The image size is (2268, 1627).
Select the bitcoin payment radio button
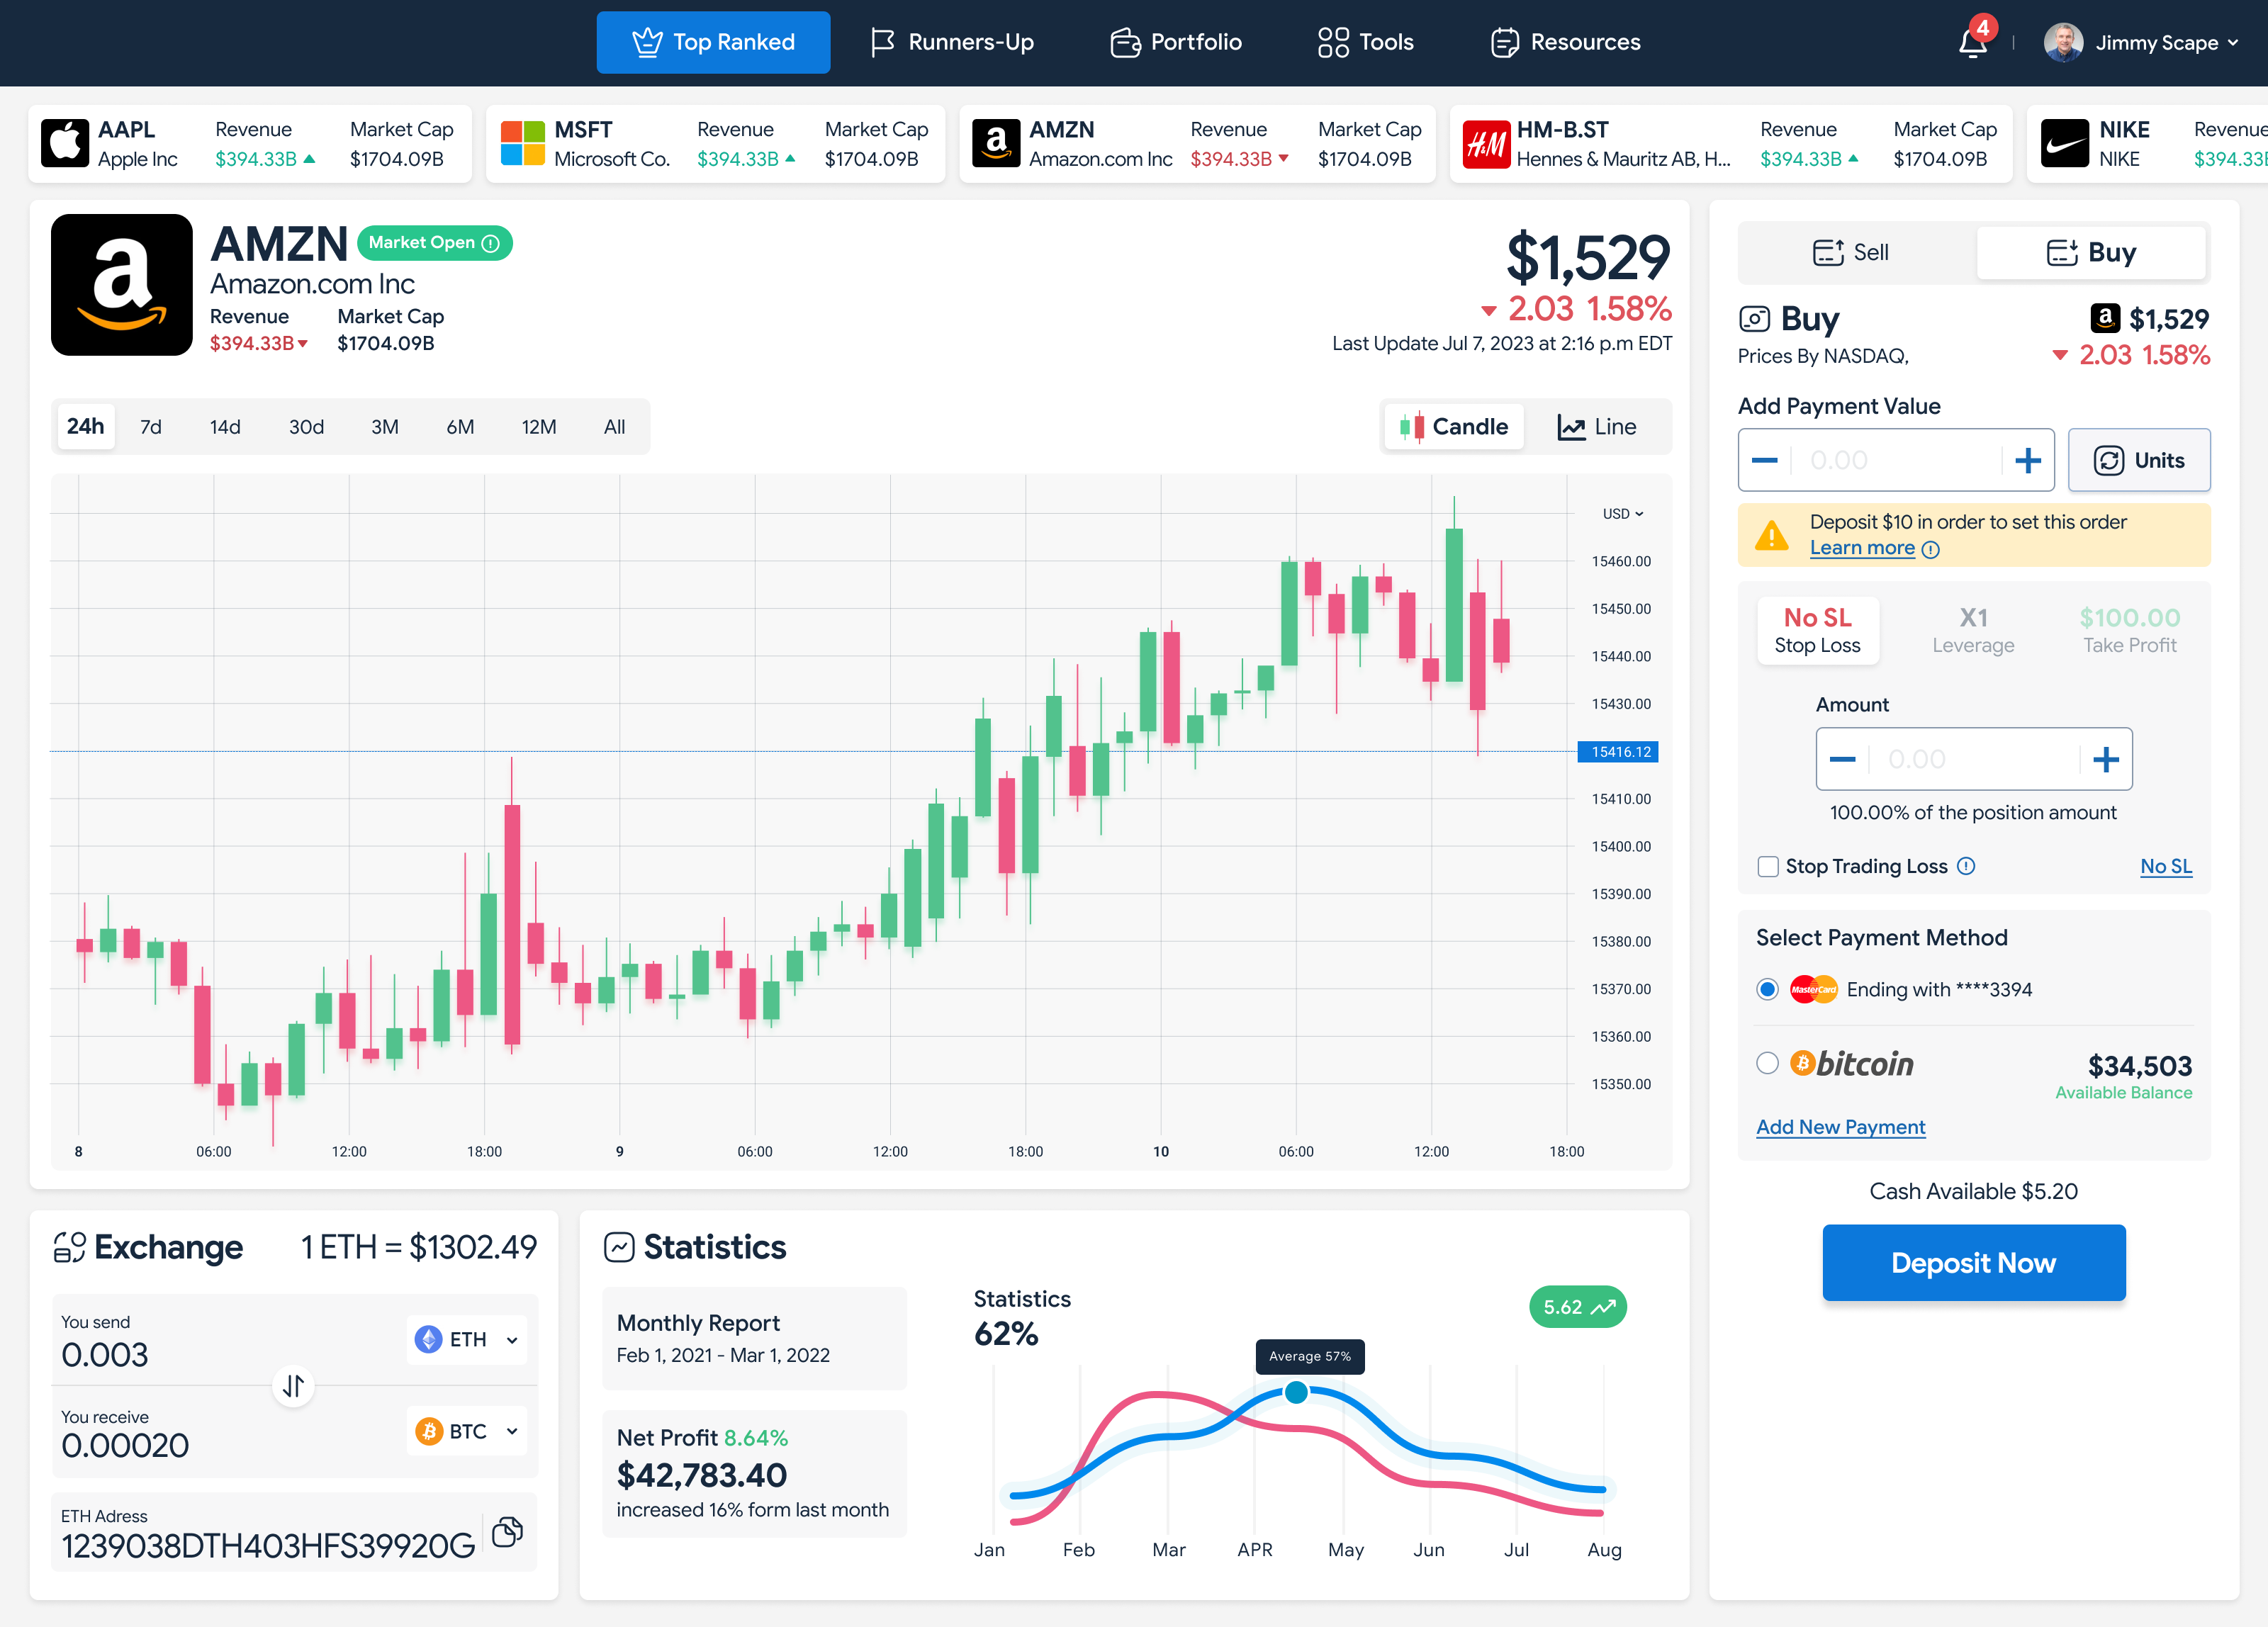(x=1767, y=1063)
